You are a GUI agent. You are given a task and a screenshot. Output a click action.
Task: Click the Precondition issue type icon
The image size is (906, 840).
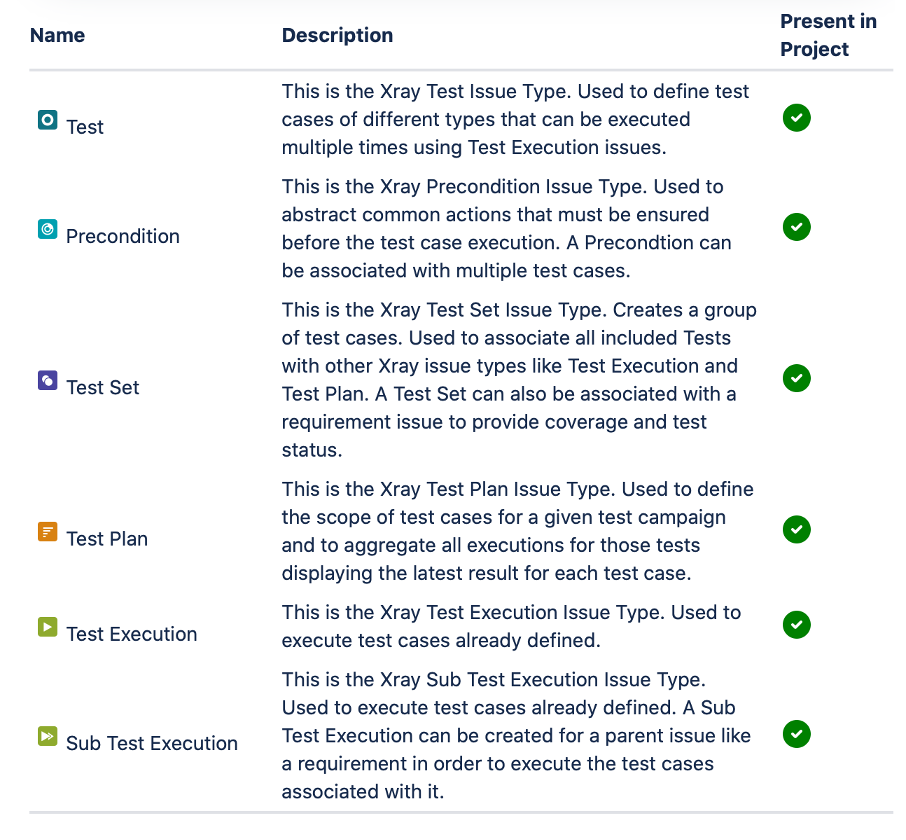click(x=47, y=230)
